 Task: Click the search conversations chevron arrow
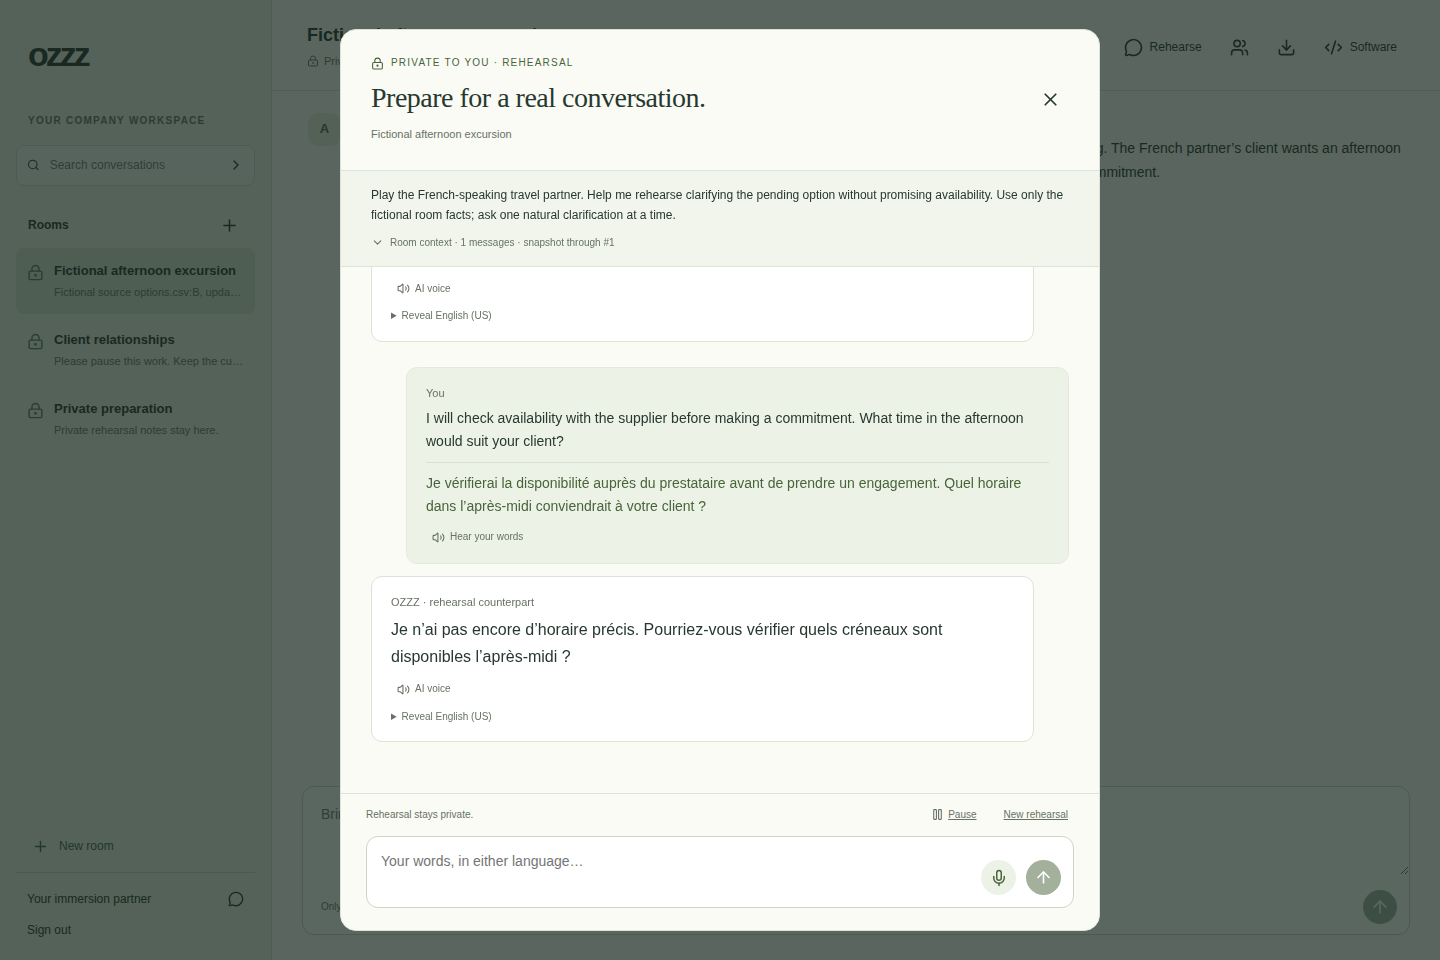point(236,165)
